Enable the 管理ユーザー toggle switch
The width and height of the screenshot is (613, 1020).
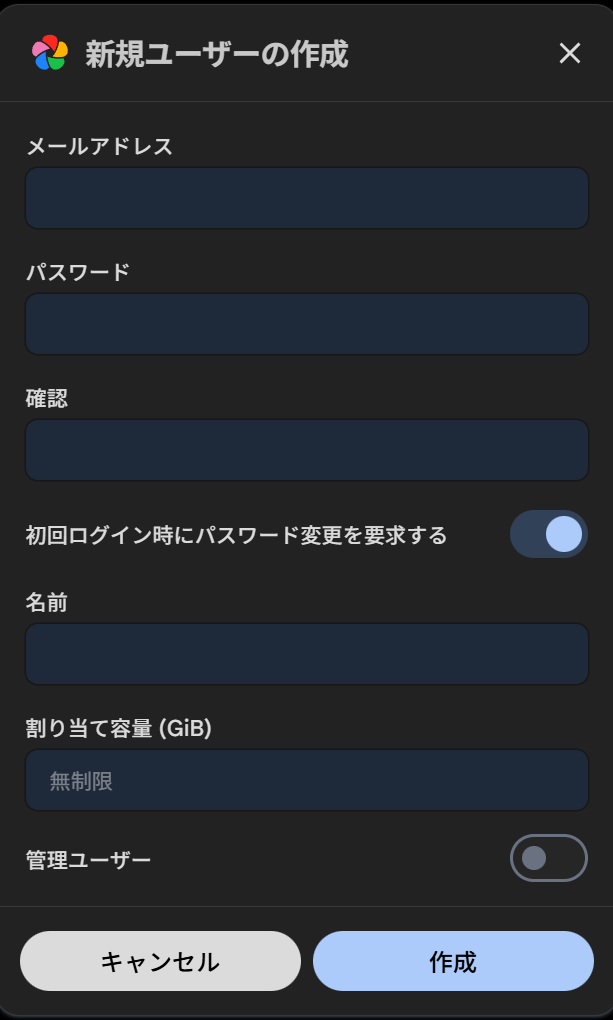[x=548, y=858]
